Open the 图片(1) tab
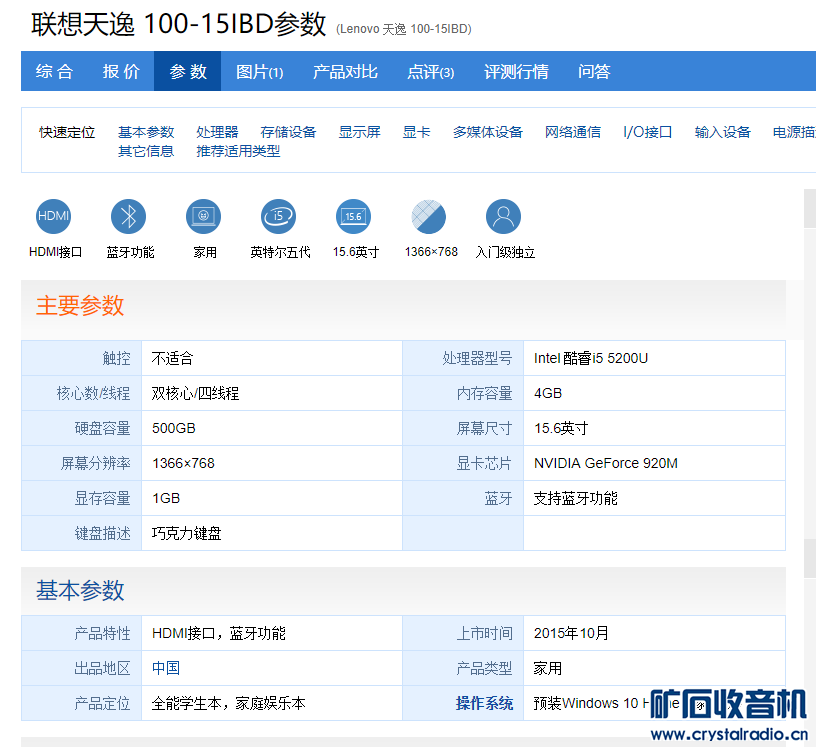Screen dimensions: 816x747 [260, 71]
